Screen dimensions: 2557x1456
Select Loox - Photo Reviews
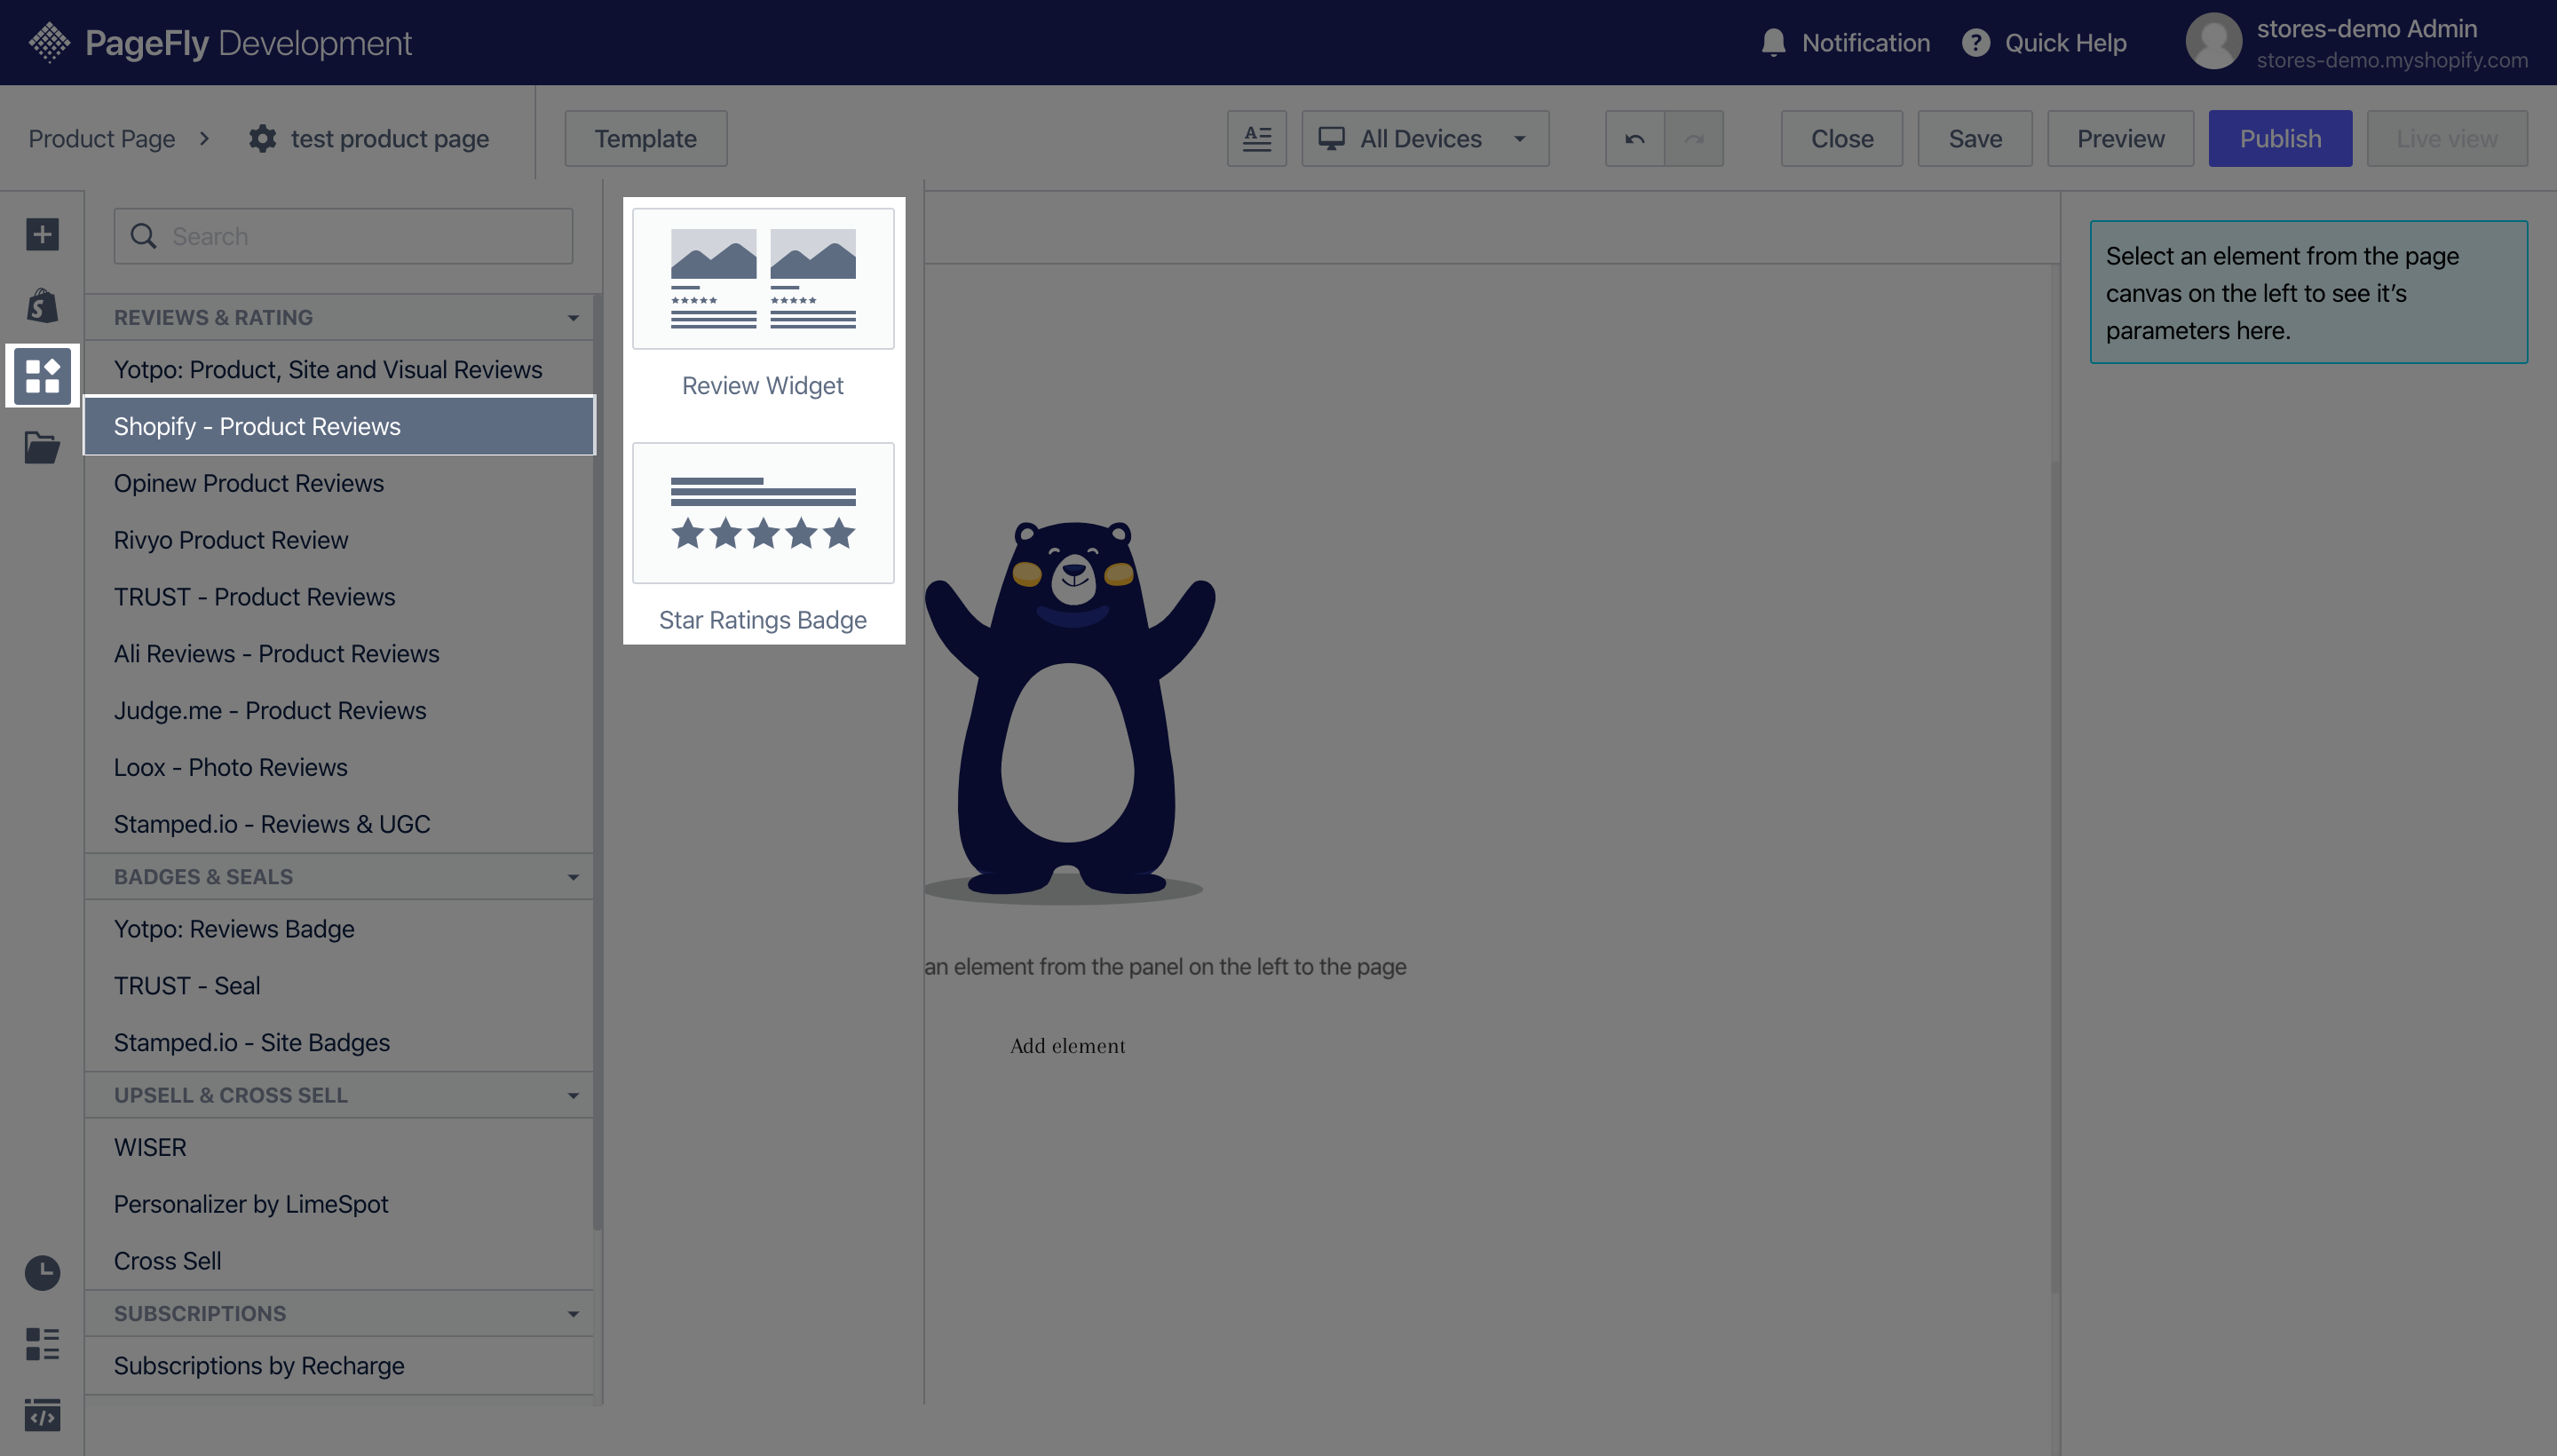coord(339,768)
